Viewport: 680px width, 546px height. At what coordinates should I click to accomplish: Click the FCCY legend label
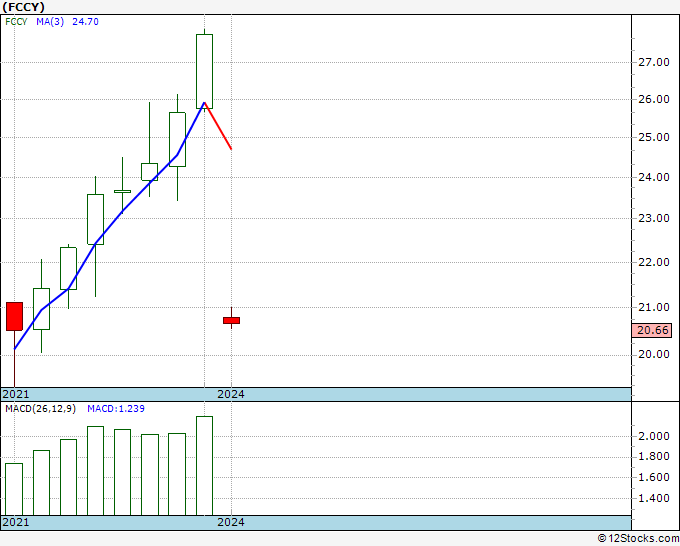16,22
